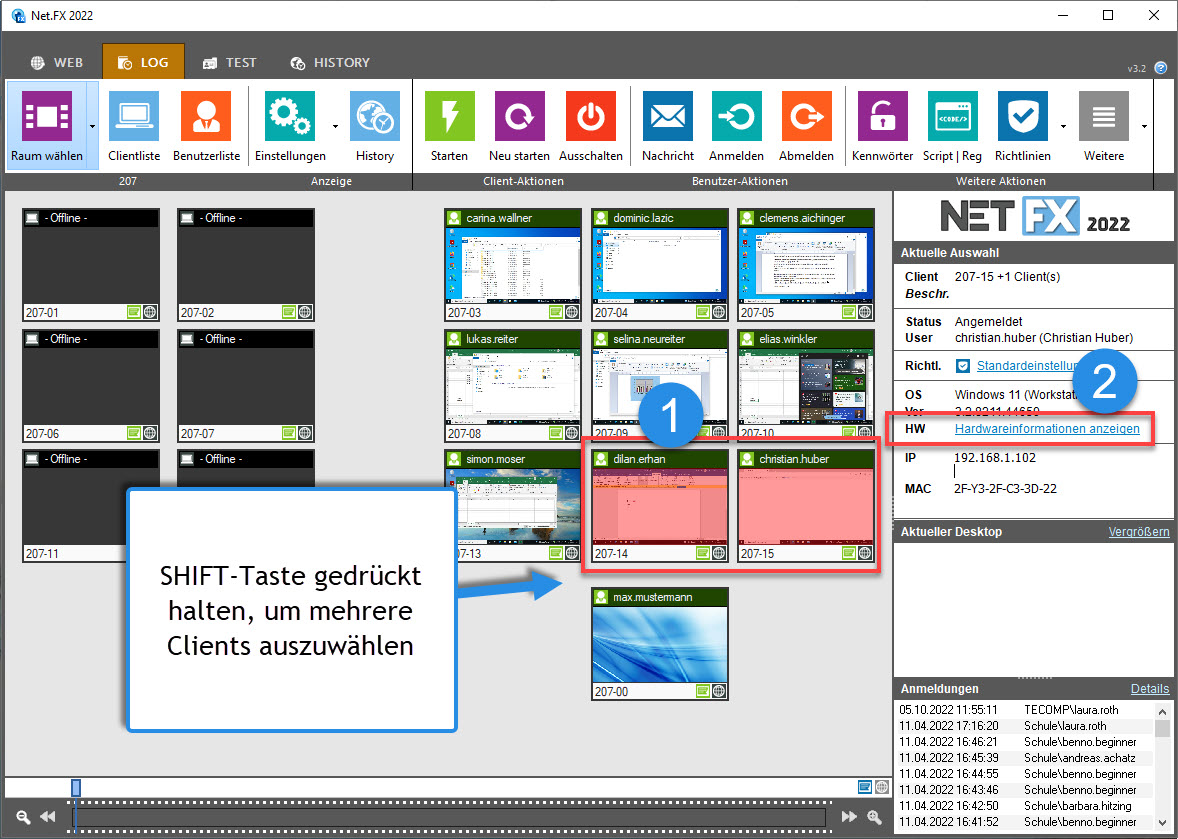Image resolution: width=1178 pixels, height=839 pixels.
Task: Select lukas.reiter's client thumbnail 207-08
Action: (512, 386)
